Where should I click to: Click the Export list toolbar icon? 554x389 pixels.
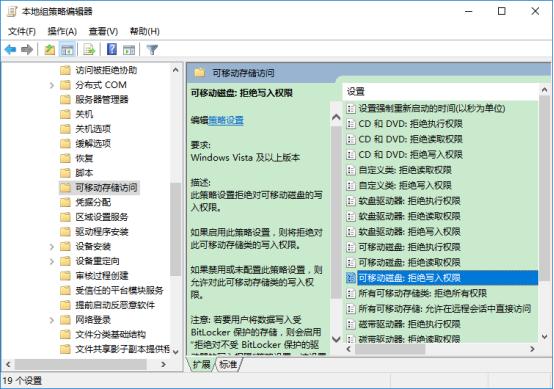[89, 50]
